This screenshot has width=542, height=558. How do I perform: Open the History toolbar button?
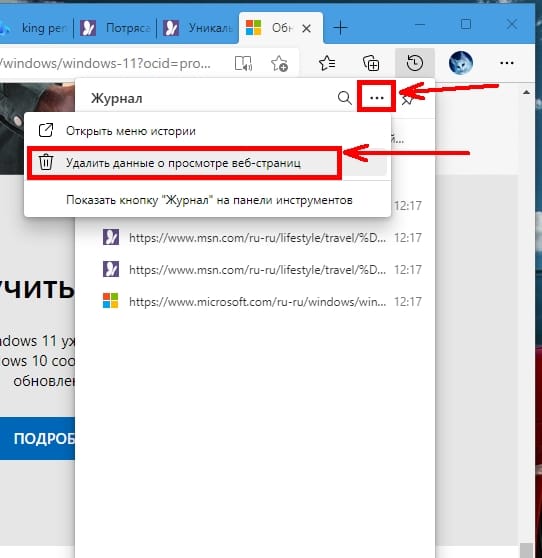[x=415, y=63]
